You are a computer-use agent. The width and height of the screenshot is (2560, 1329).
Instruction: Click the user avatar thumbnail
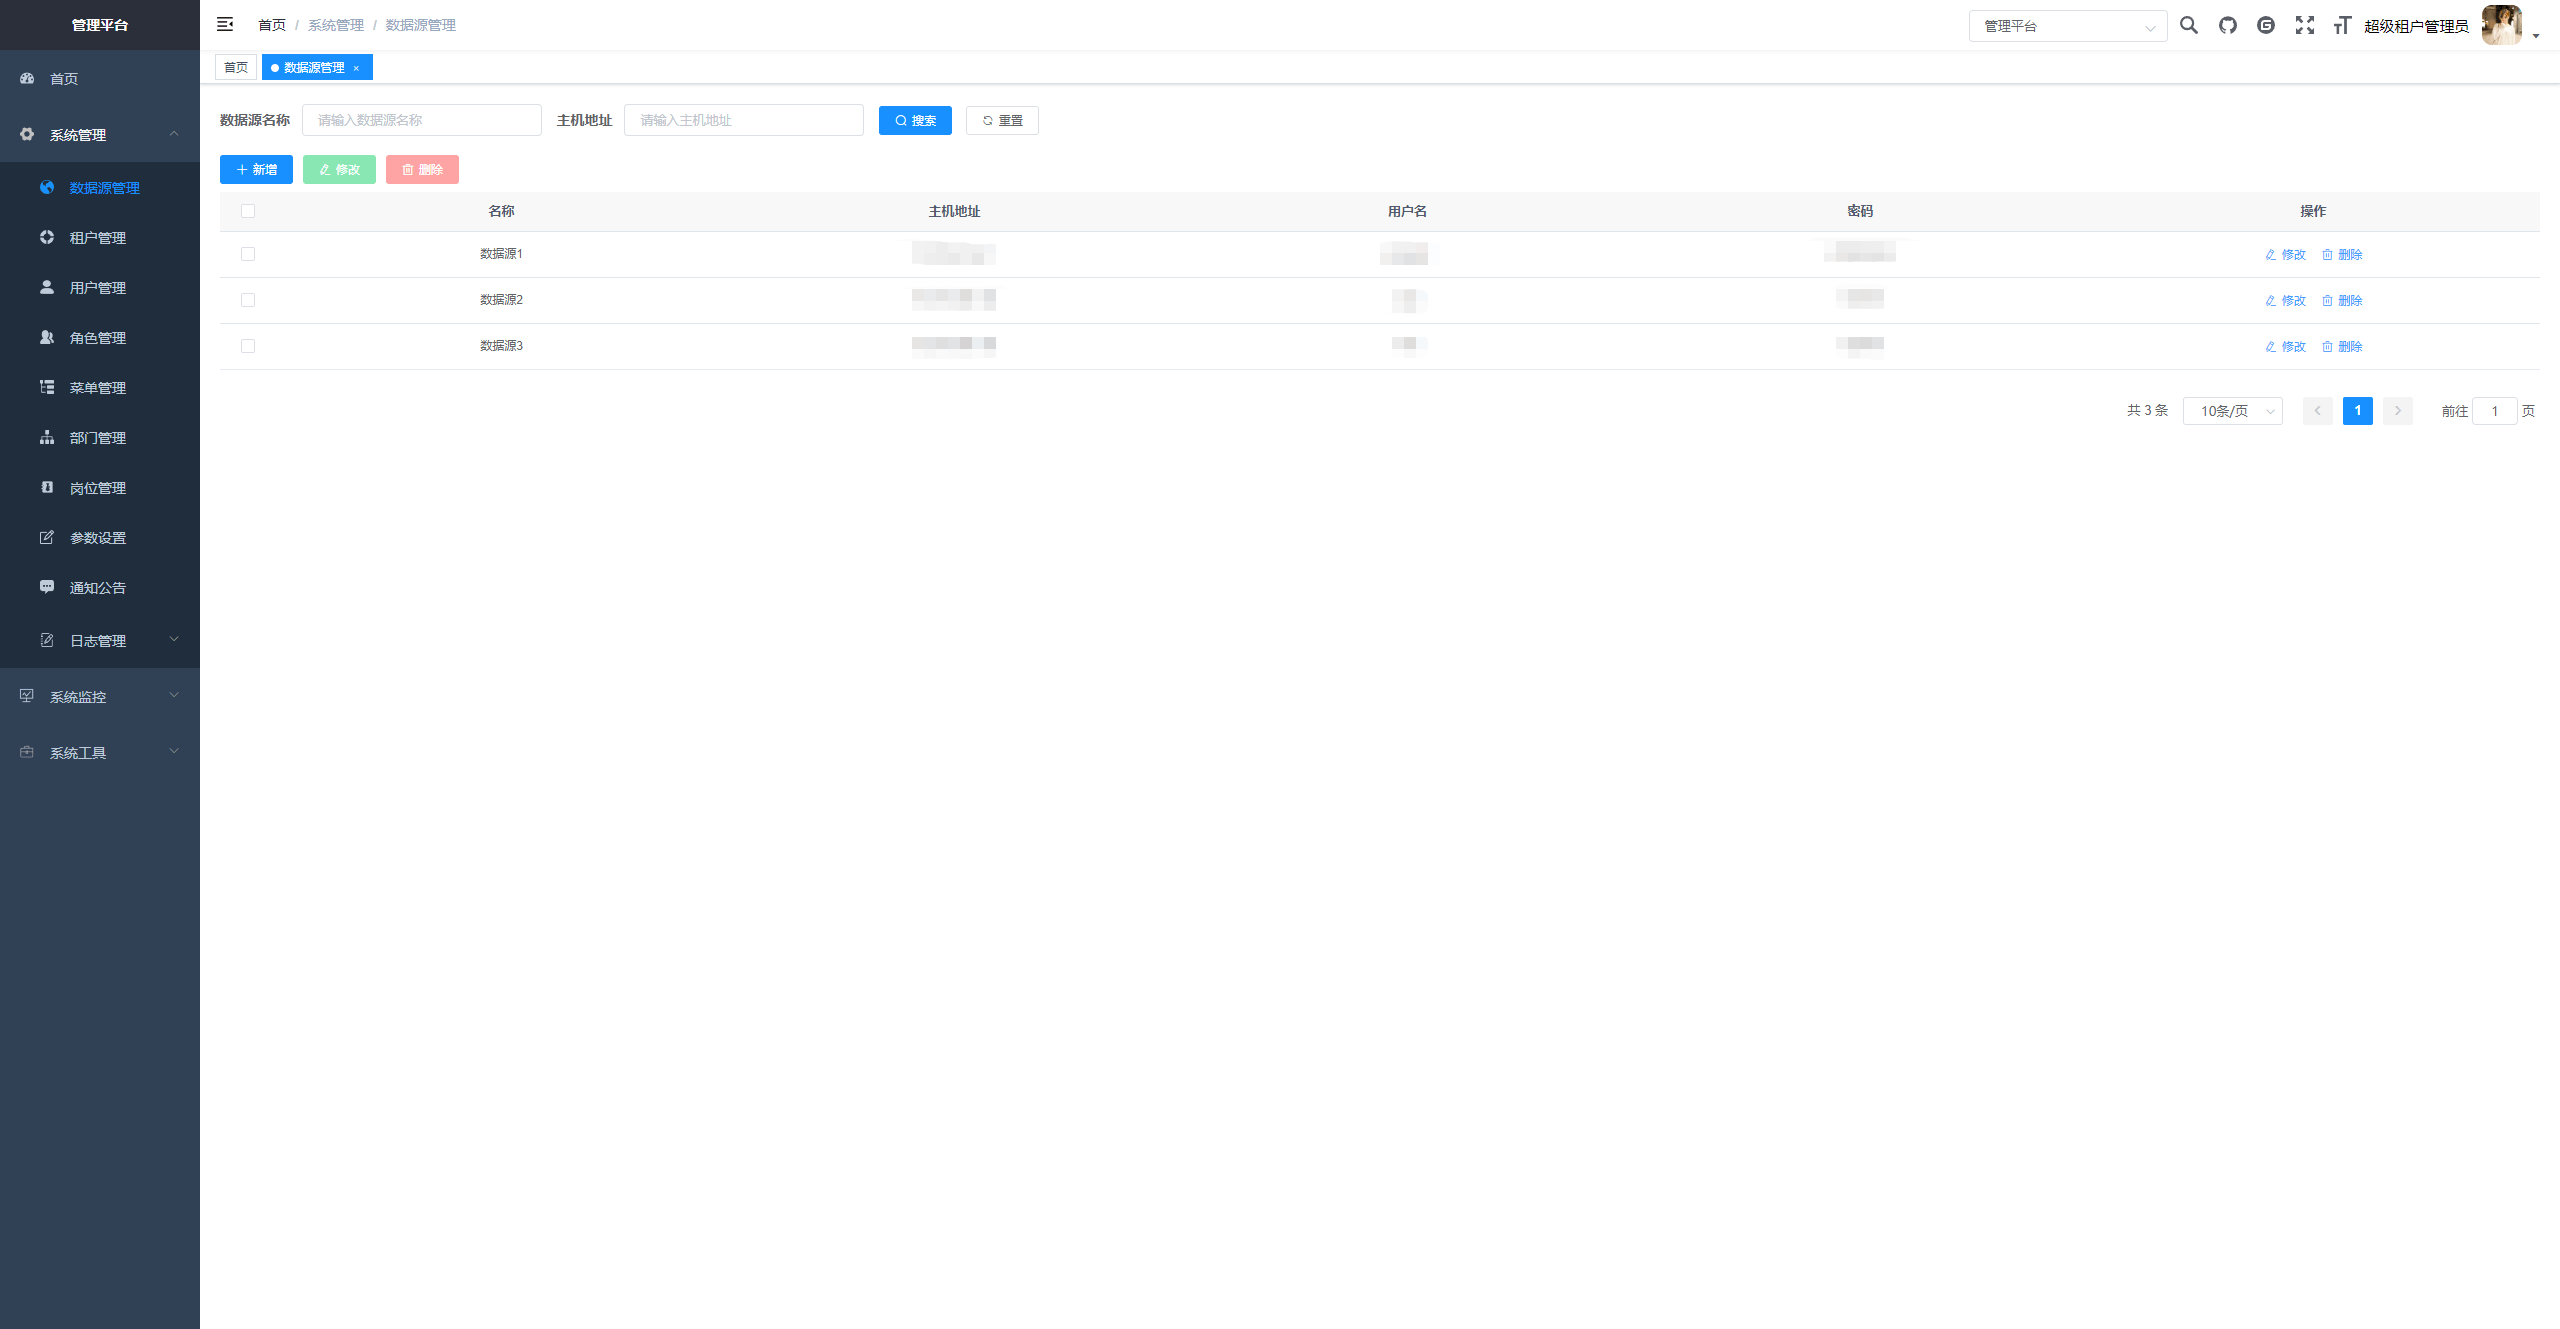(2502, 25)
